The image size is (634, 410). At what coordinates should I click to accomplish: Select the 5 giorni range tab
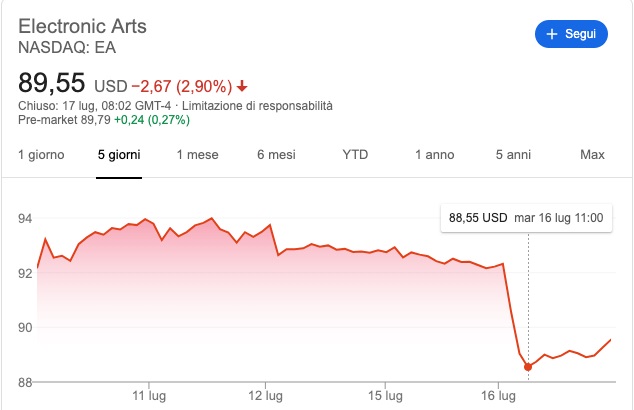(x=119, y=155)
